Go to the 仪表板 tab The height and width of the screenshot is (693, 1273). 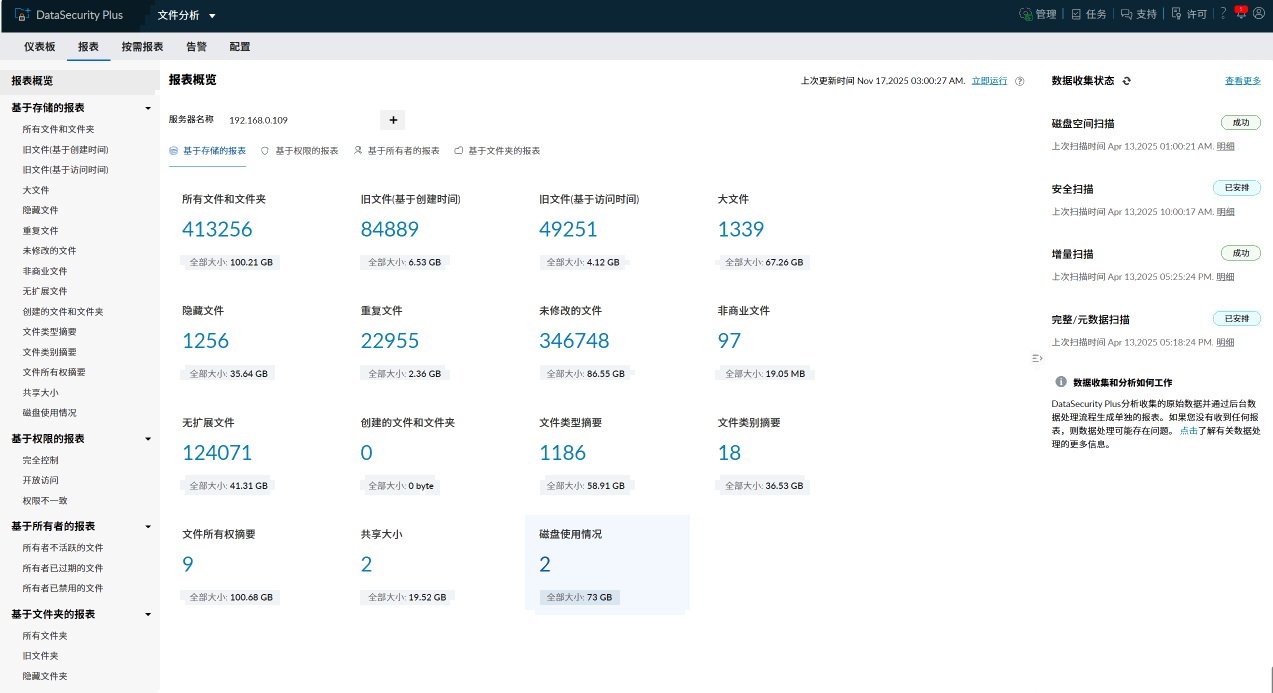(40, 47)
